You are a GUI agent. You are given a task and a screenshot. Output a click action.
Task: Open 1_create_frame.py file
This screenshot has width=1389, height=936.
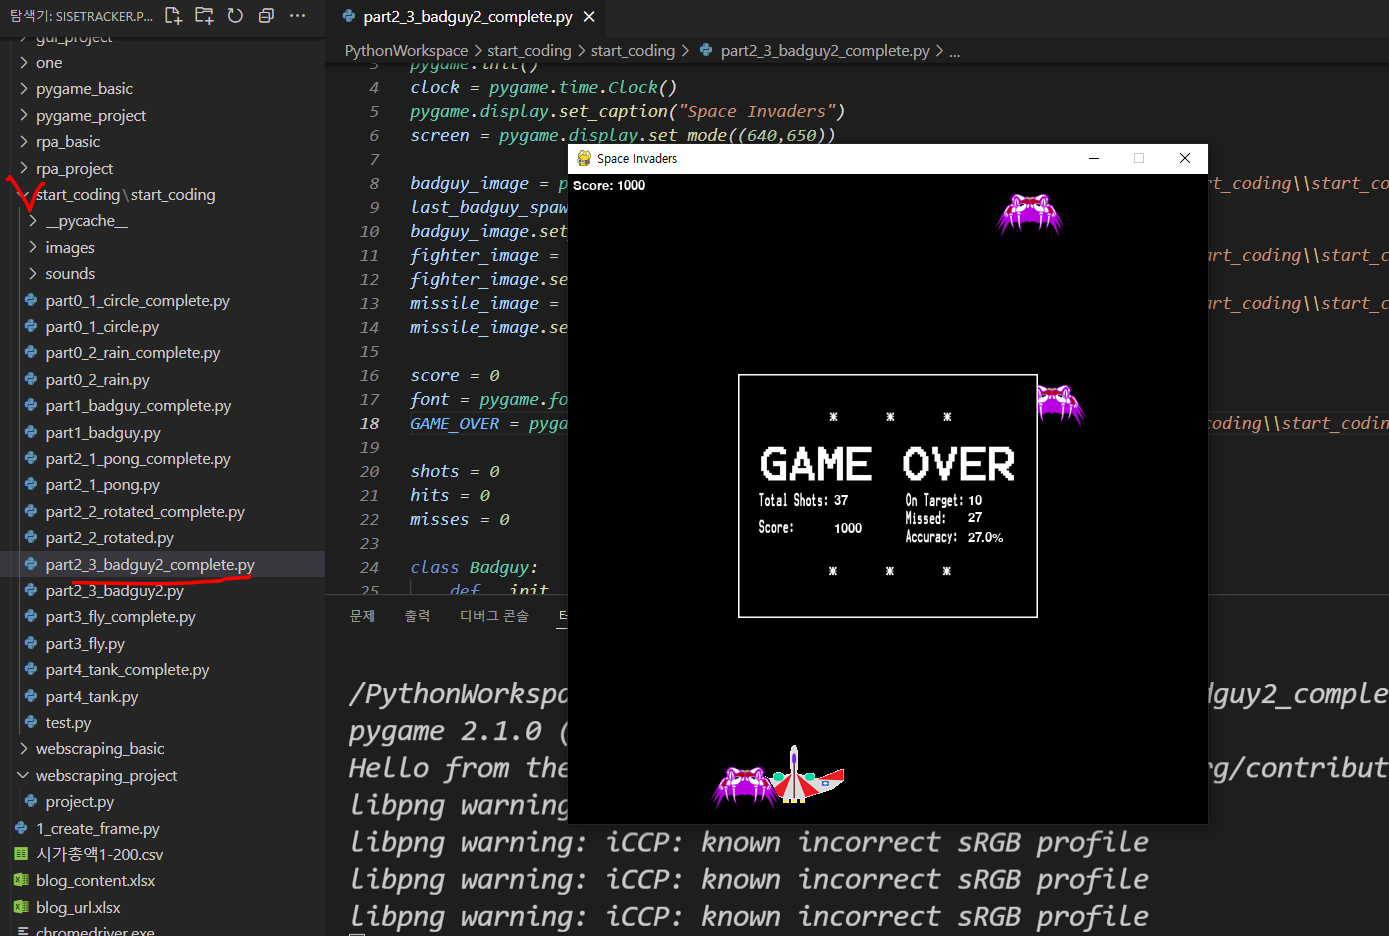pos(98,828)
